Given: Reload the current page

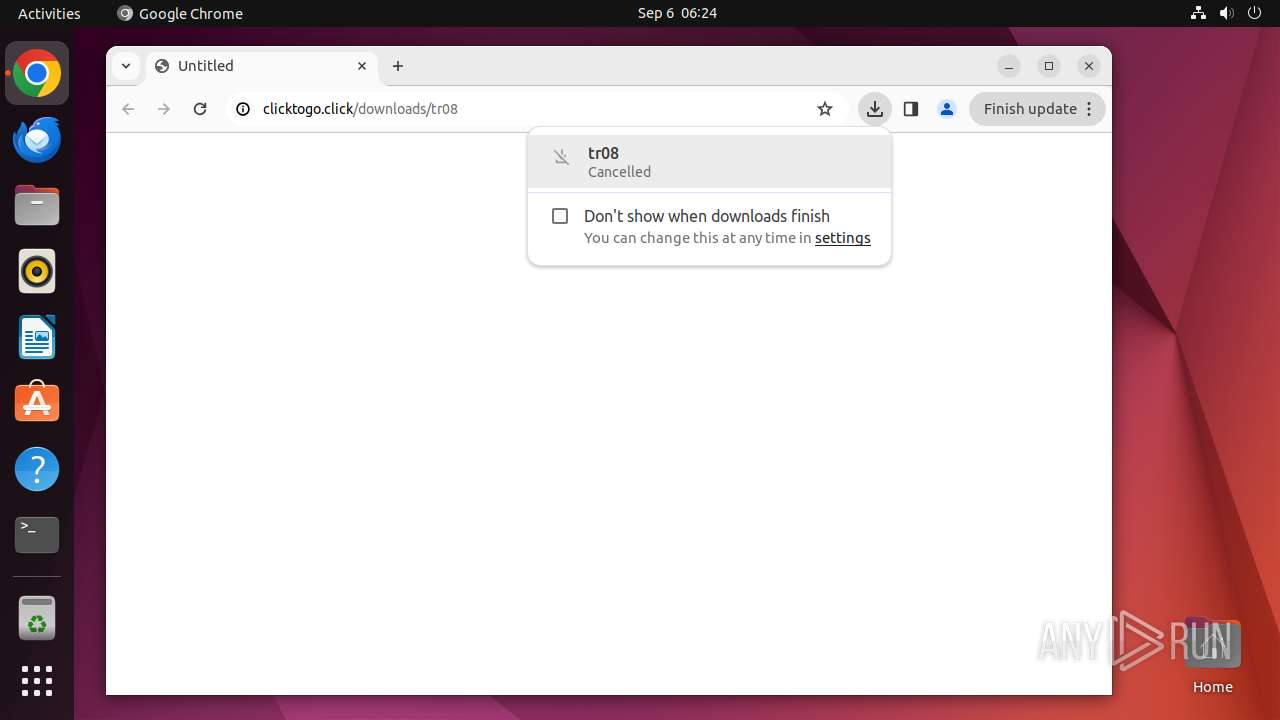Looking at the screenshot, I should click(200, 109).
